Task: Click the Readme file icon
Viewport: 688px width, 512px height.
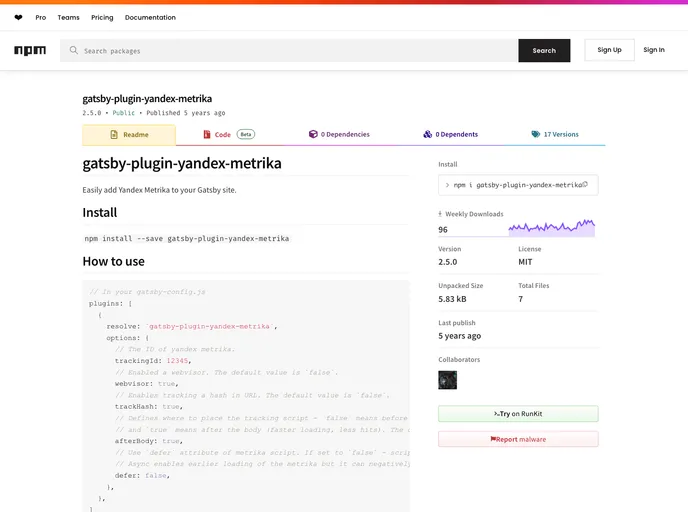Action: point(114,135)
